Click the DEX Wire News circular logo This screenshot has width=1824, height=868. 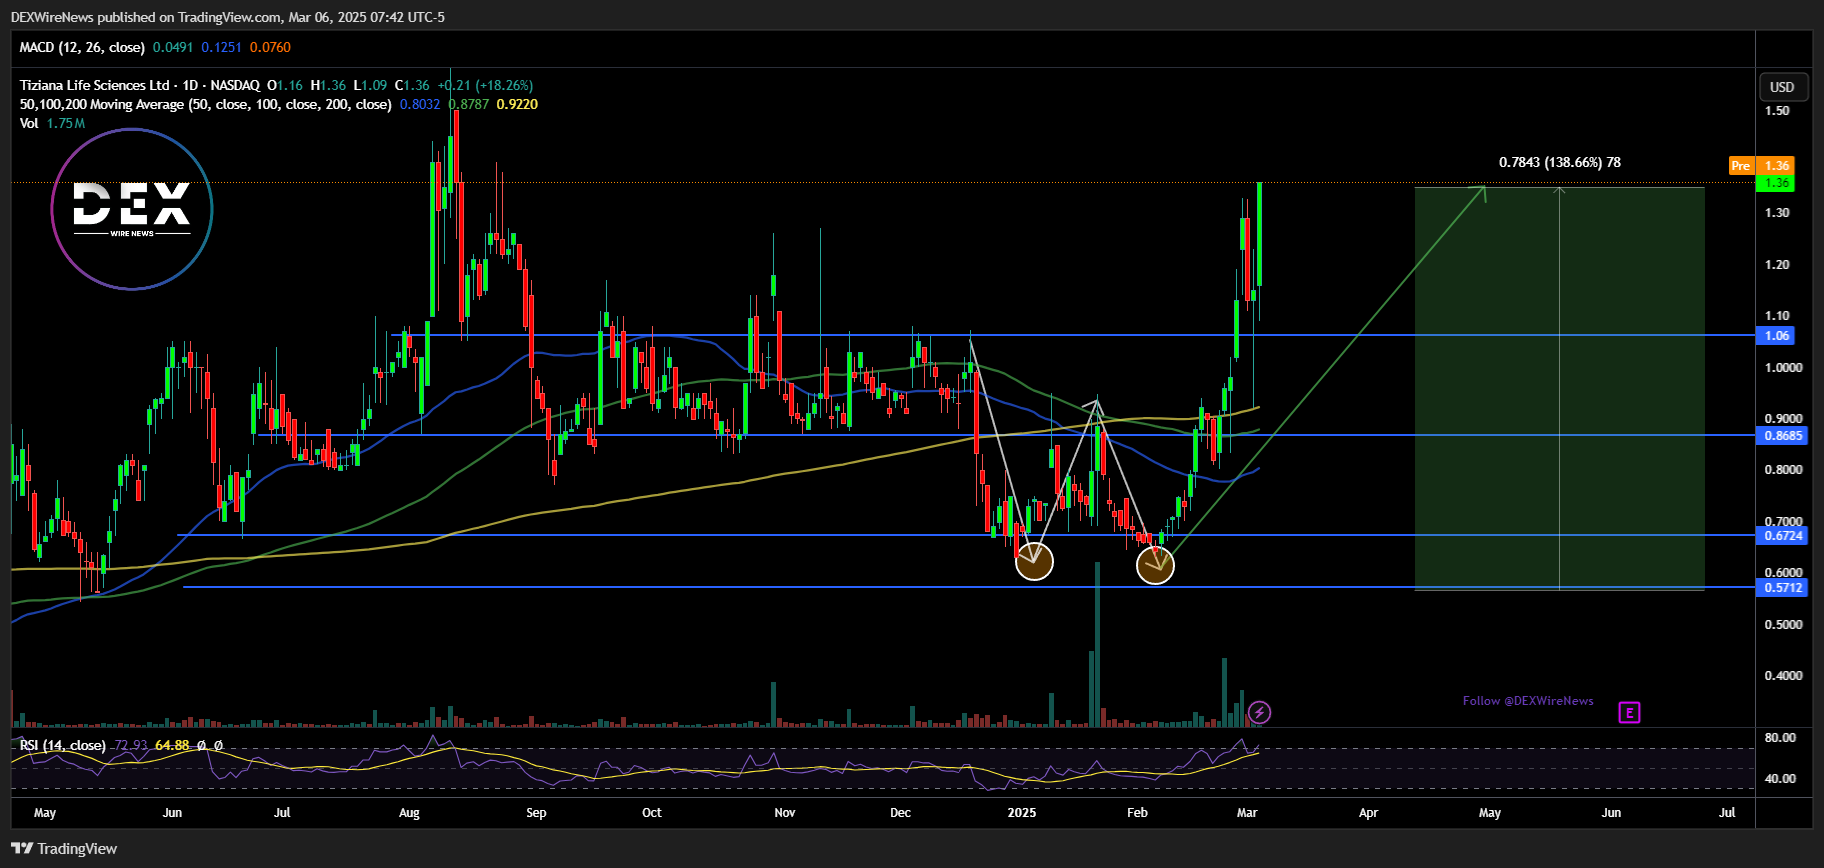(x=132, y=209)
